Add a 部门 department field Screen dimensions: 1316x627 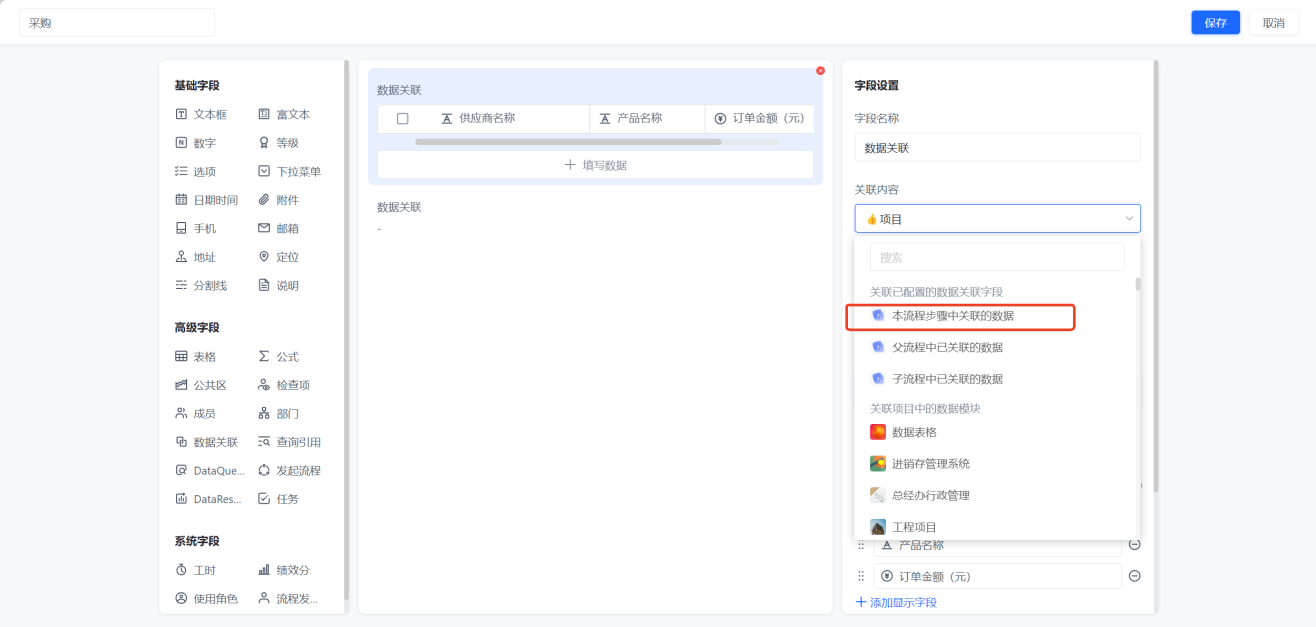click(x=279, y=414)
